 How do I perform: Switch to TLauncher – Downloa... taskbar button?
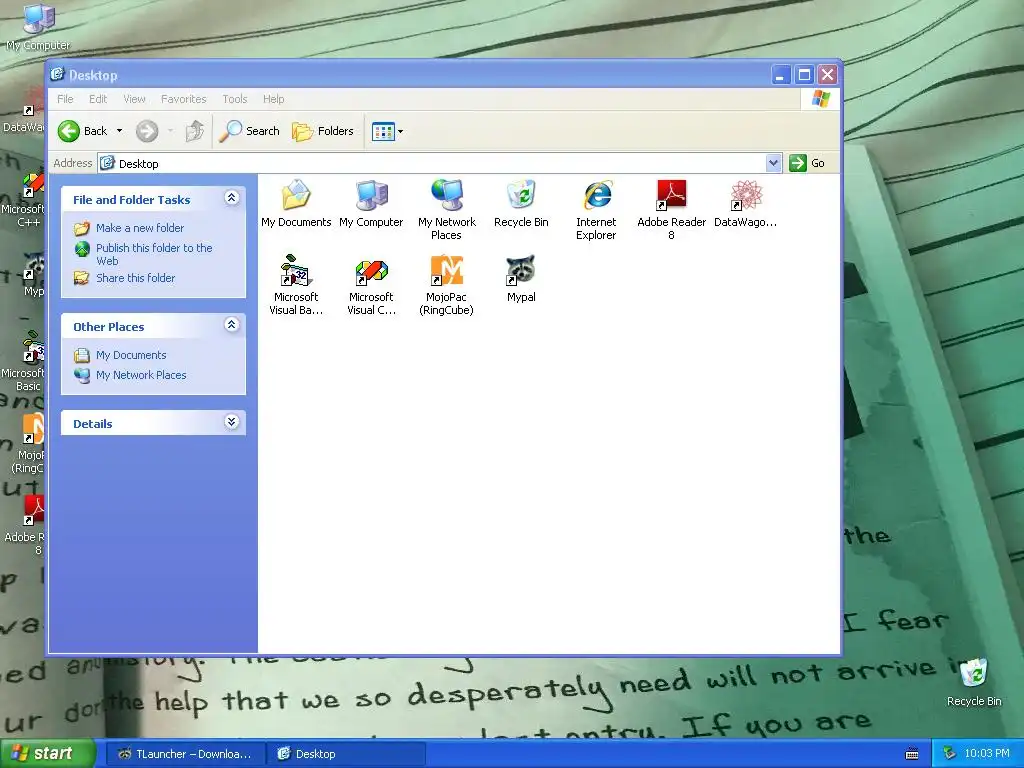coord(186,754)
